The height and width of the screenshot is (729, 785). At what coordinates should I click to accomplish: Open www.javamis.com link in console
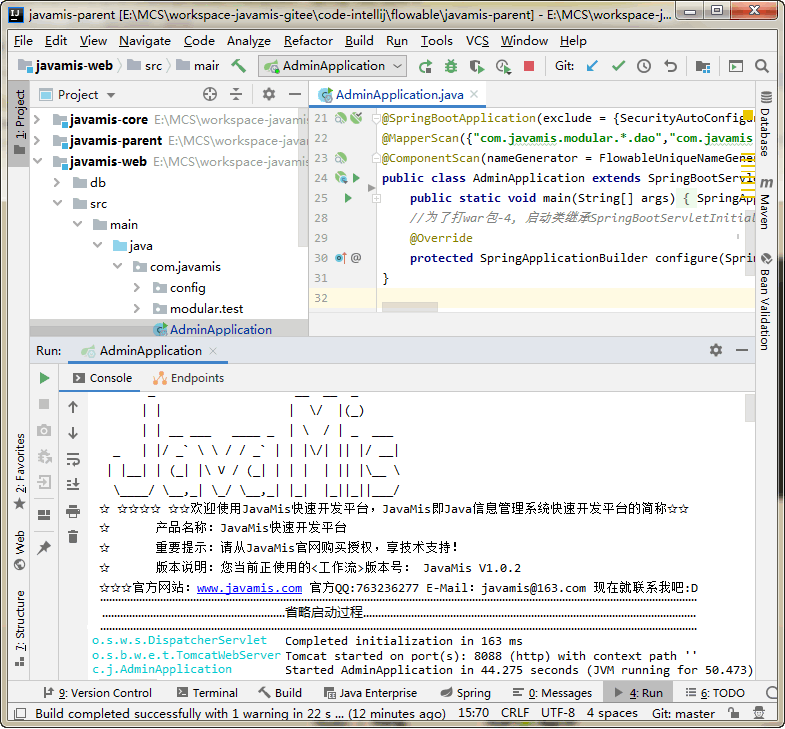pos(249,588)
